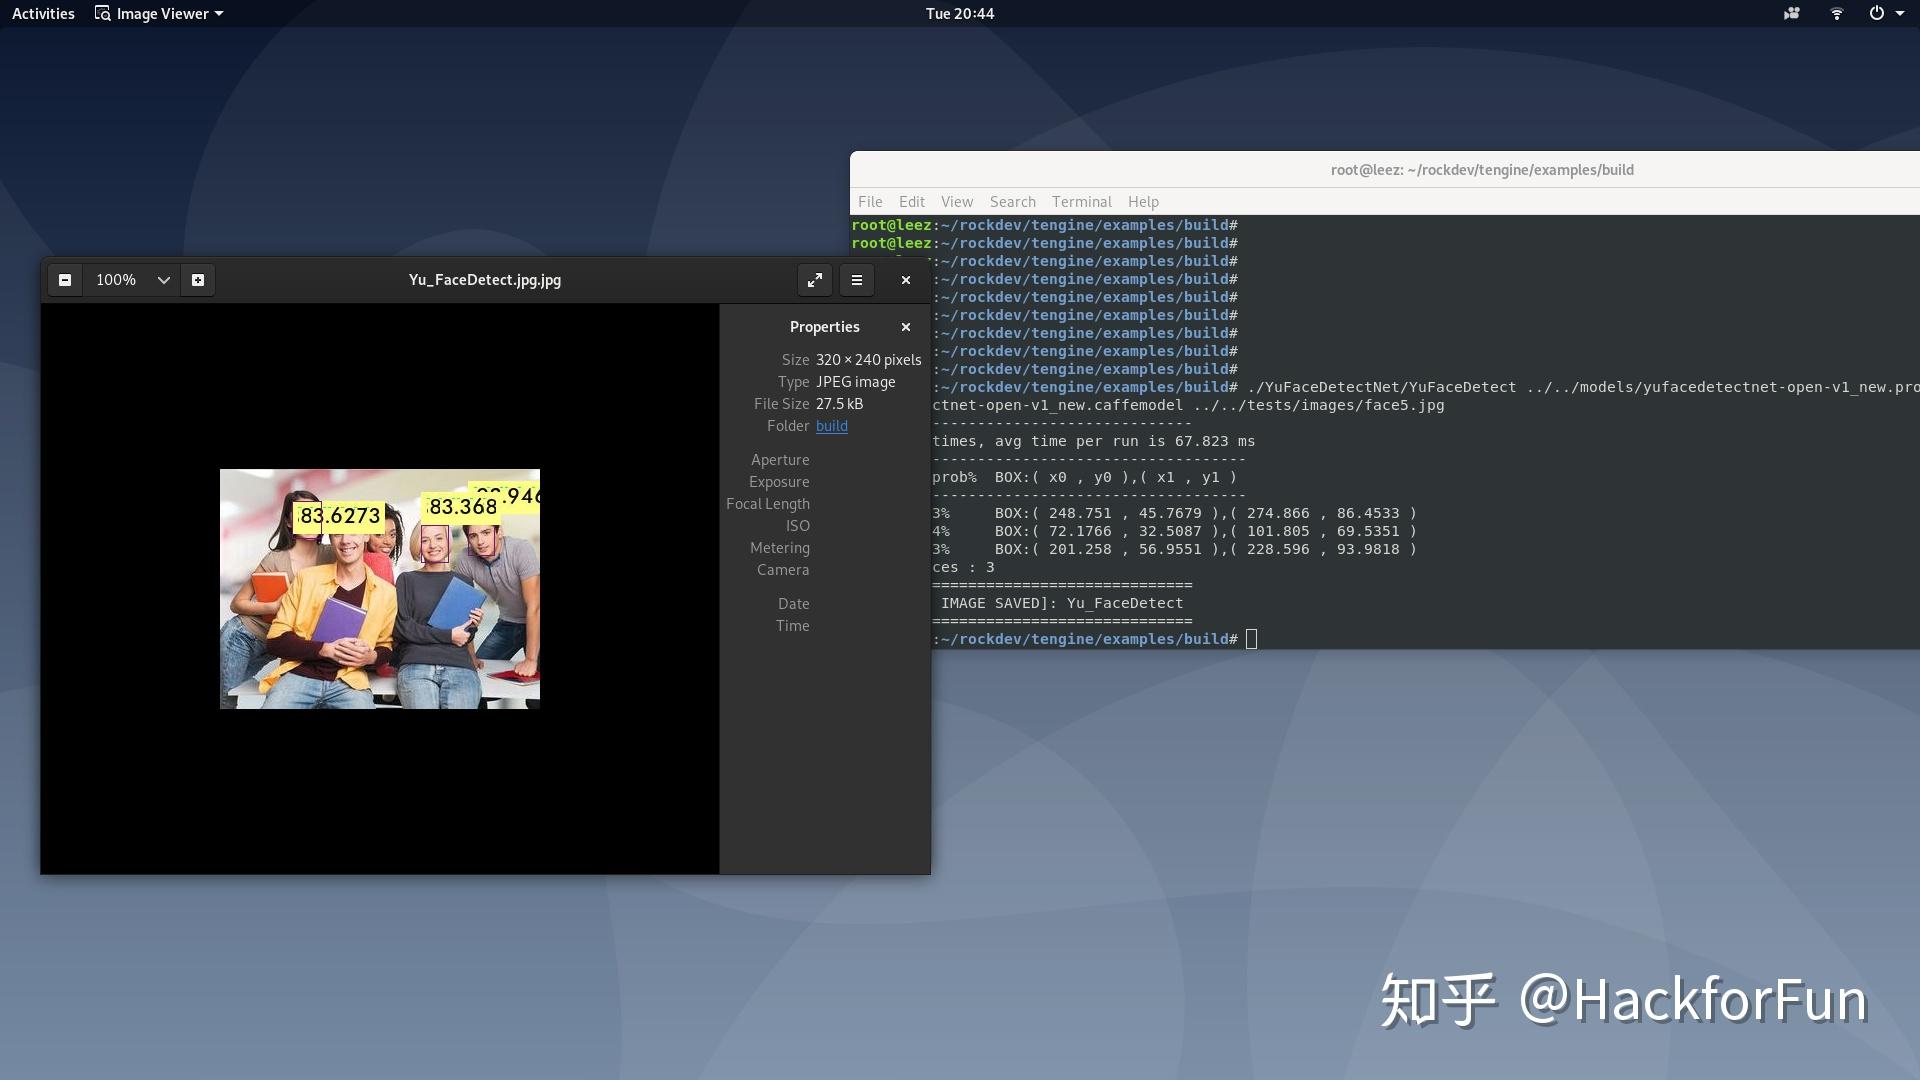Image resolution: width=1920 pixels, height=1080 pixels.
Task: Click the zoom out minus button
Action: tap(65, 280)
